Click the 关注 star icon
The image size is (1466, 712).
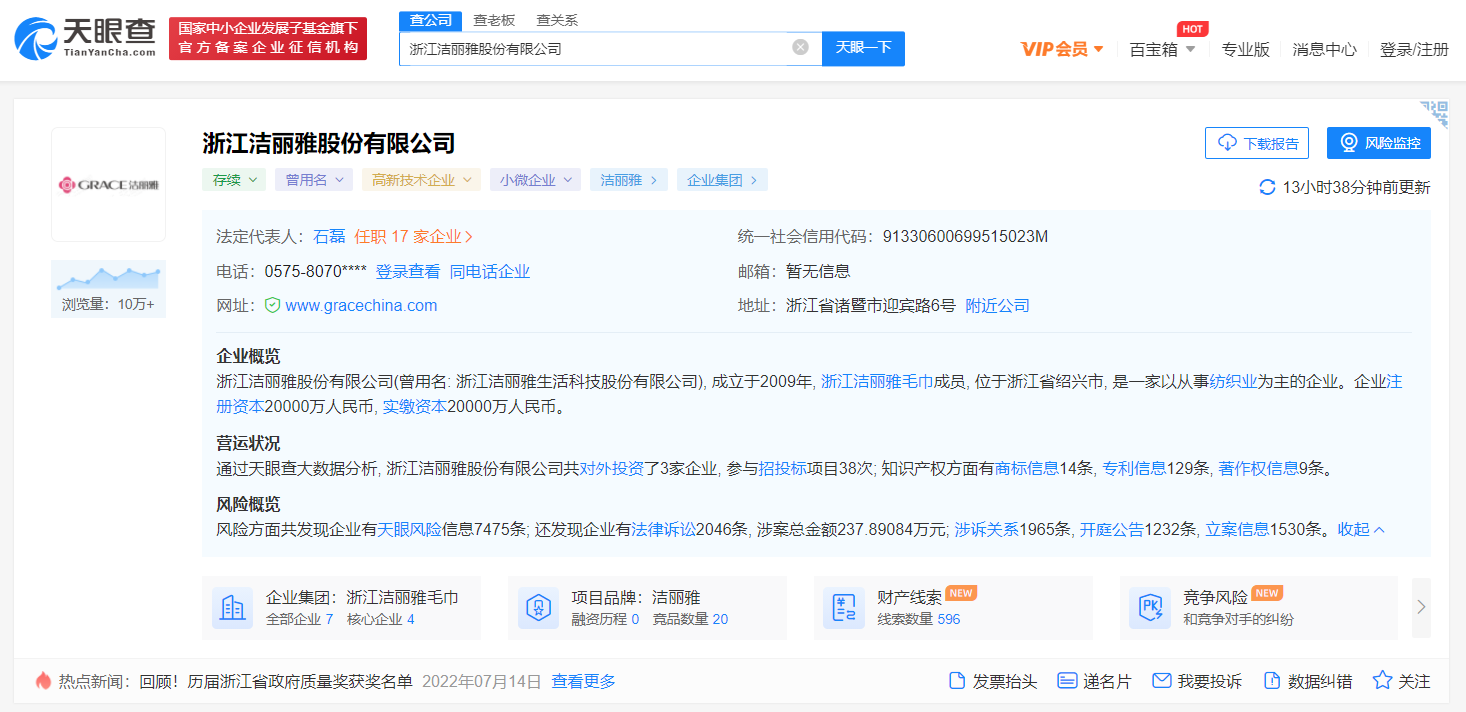pyautogui.click(x=1382, y=681)
